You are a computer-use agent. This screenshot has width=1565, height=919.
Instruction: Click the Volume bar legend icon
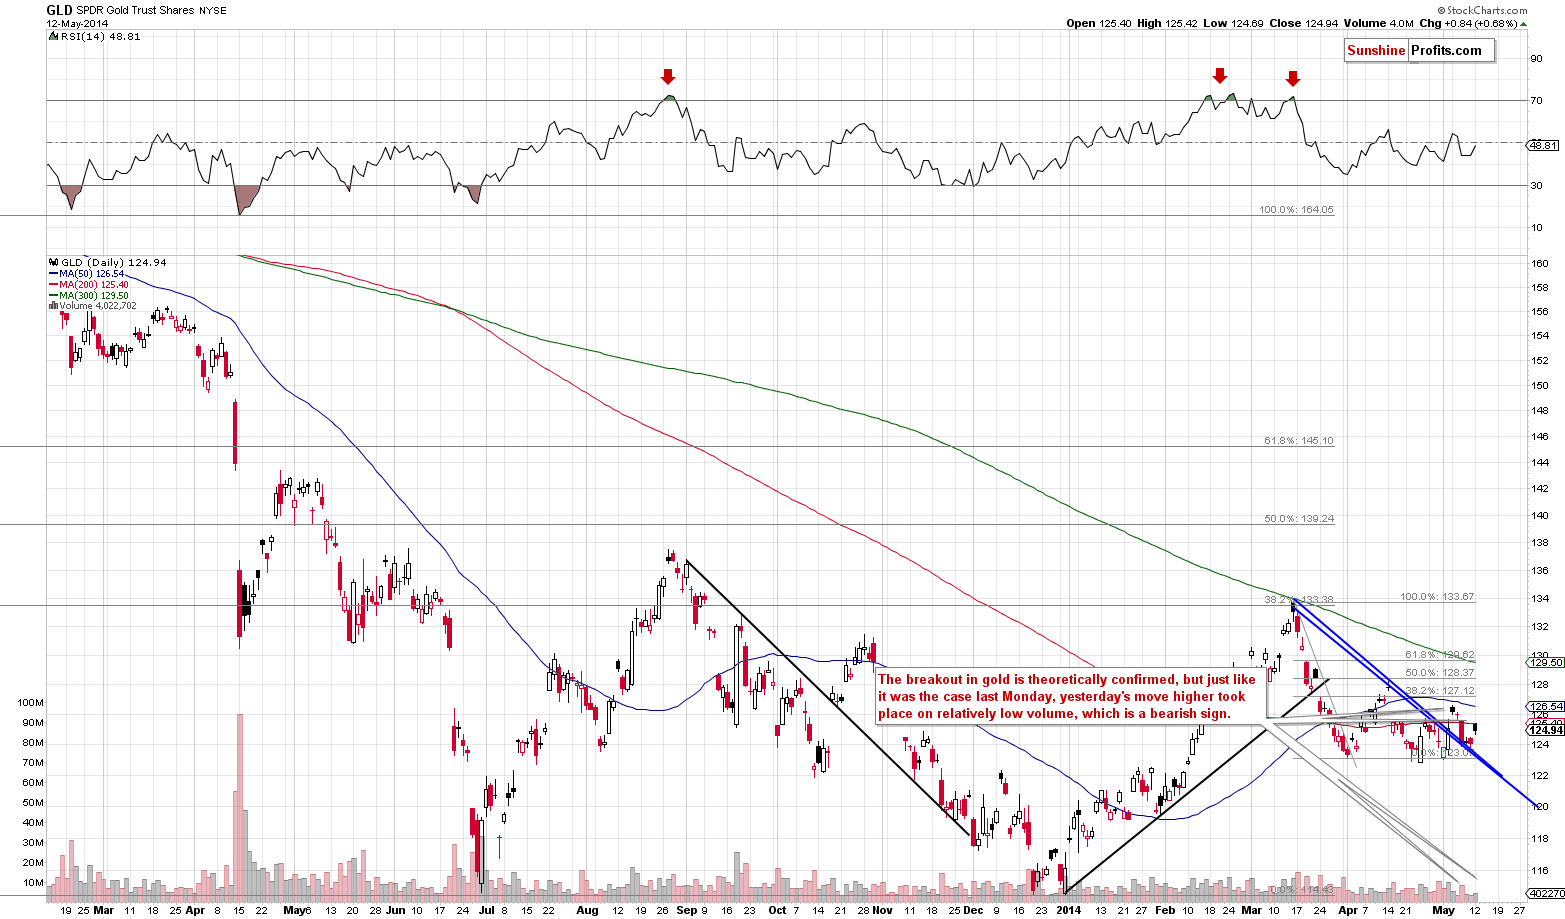(53, 306)
